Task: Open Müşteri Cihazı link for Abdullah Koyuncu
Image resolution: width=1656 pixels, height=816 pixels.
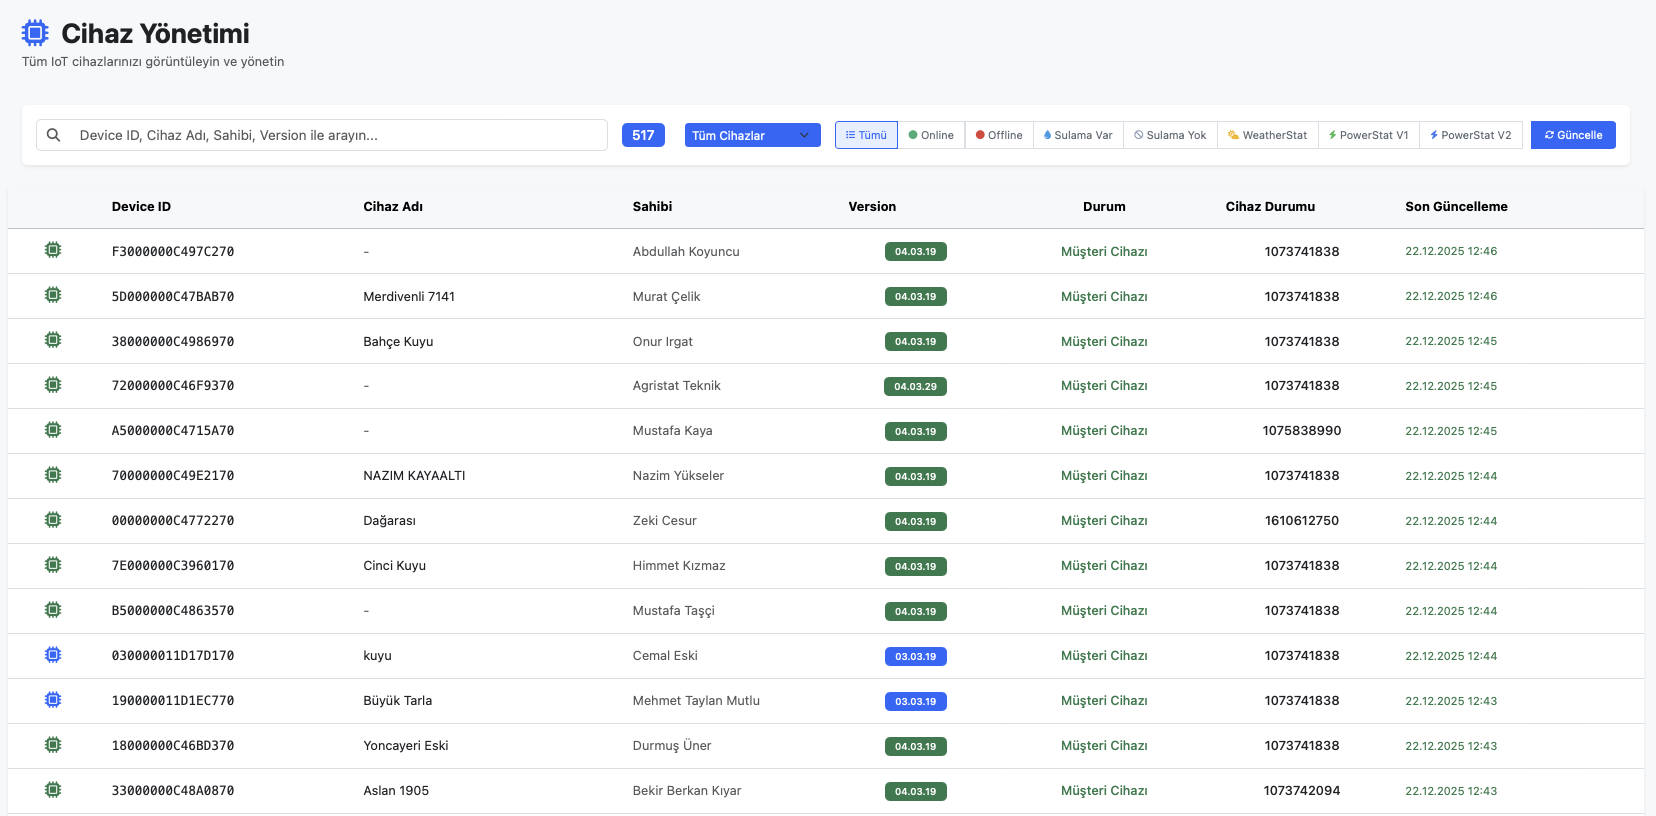Action: tap(1104, 252)
